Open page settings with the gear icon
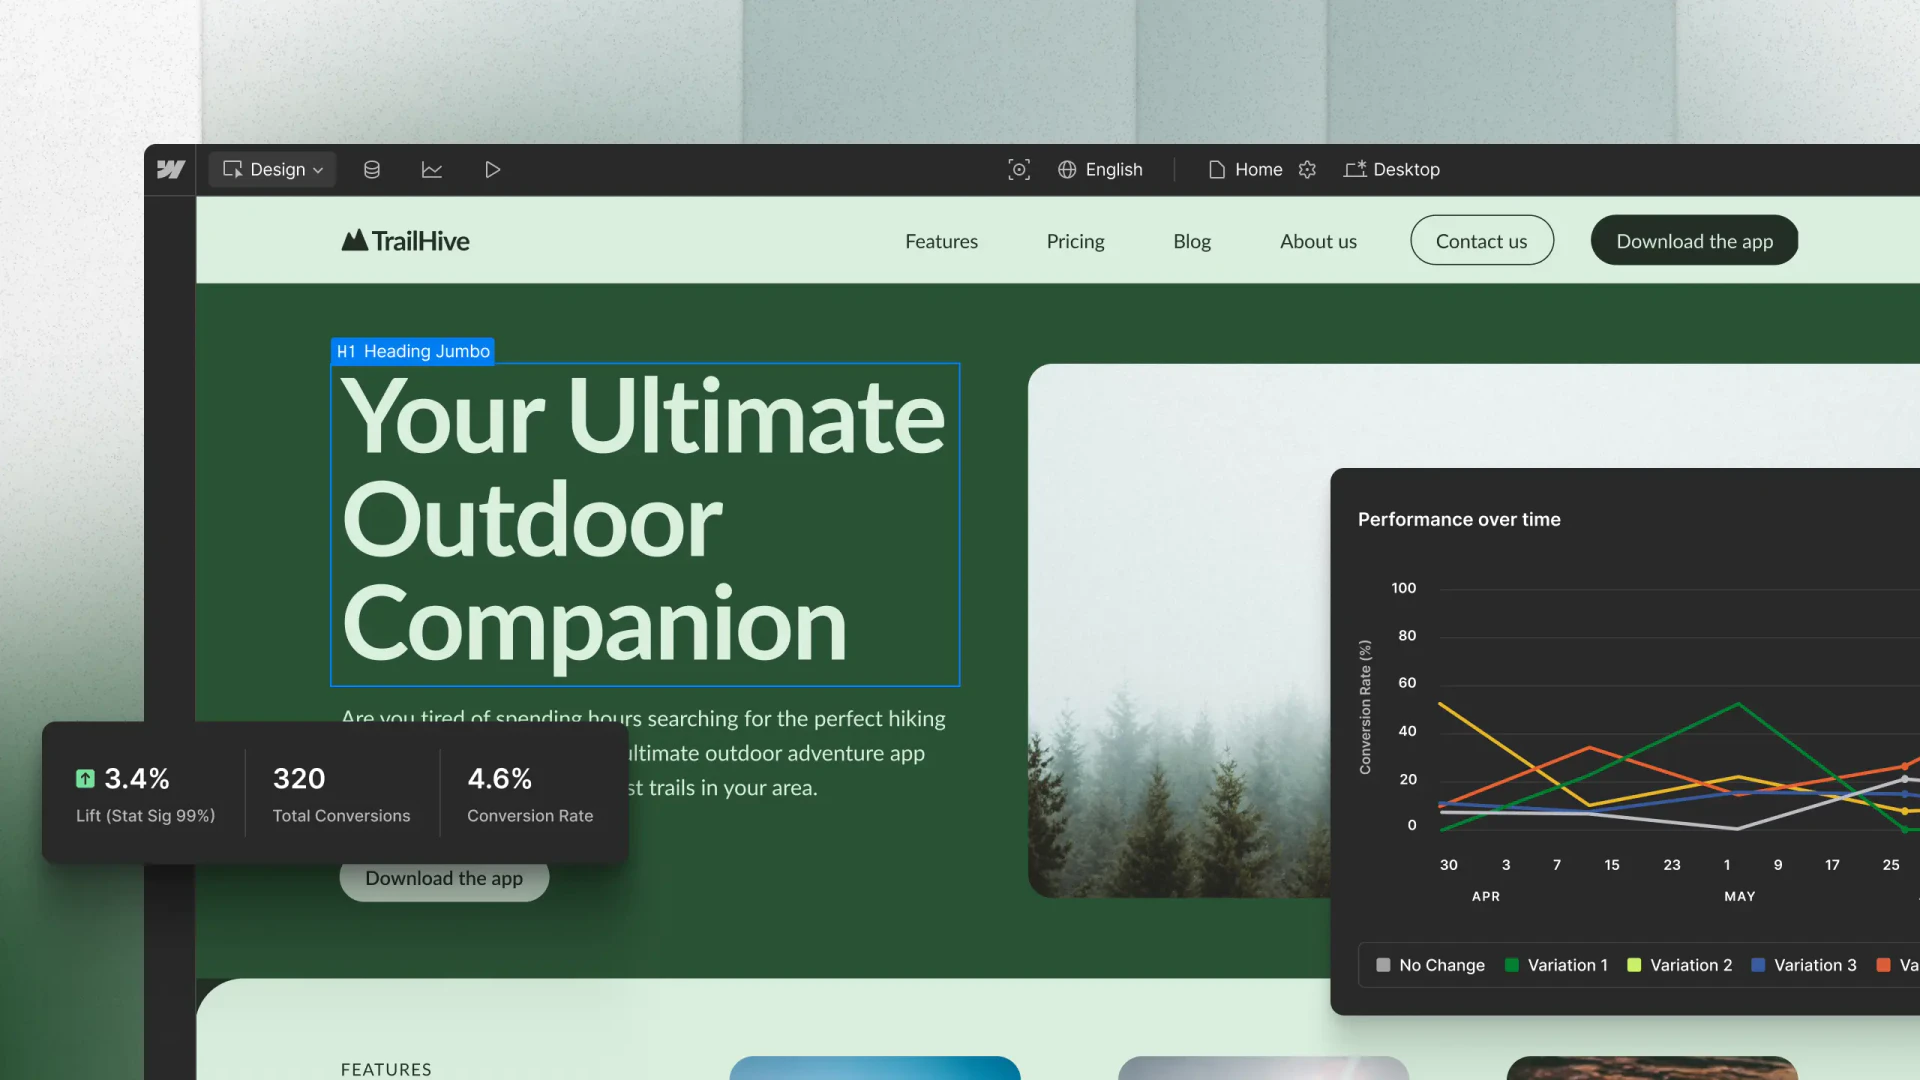Viewport: 1920px width, 1080px height. click(1307, 169)
